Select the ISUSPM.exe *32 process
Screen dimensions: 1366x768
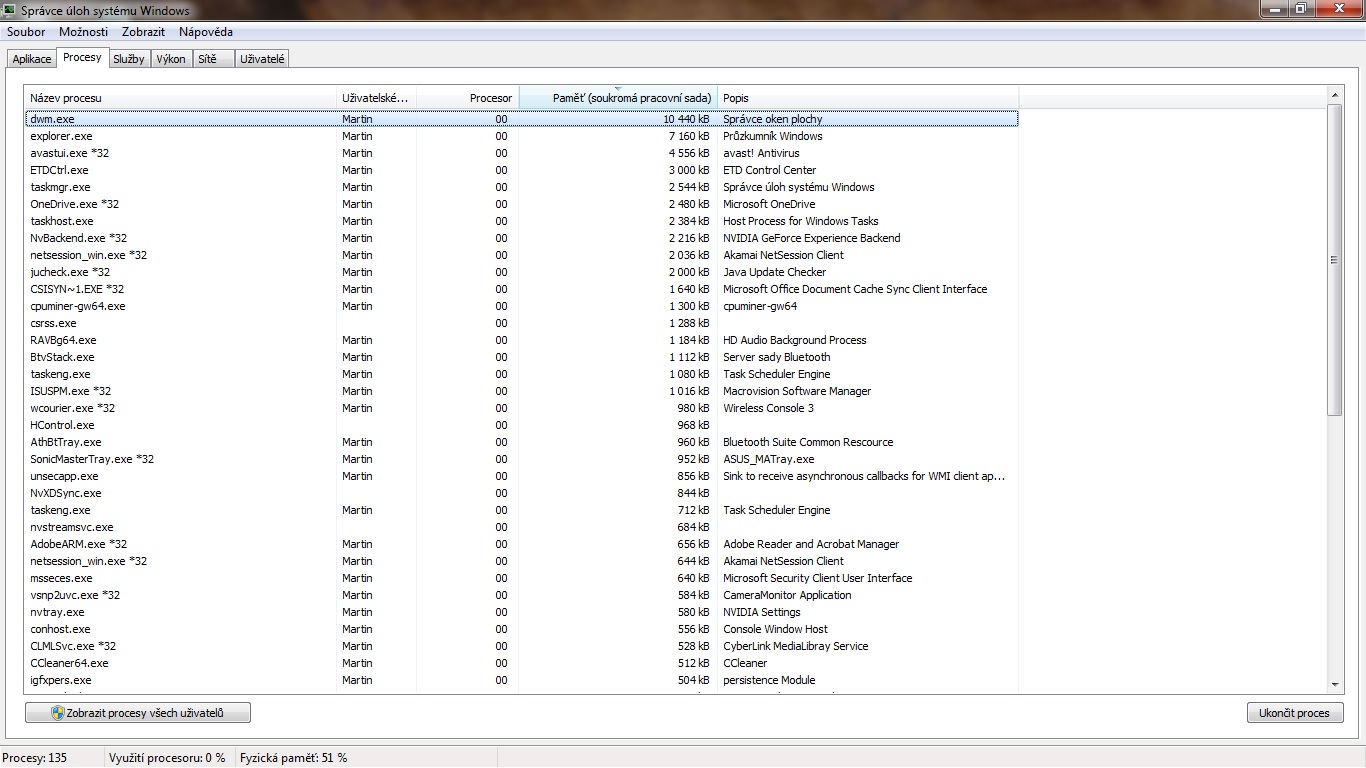tap(521, 391)
